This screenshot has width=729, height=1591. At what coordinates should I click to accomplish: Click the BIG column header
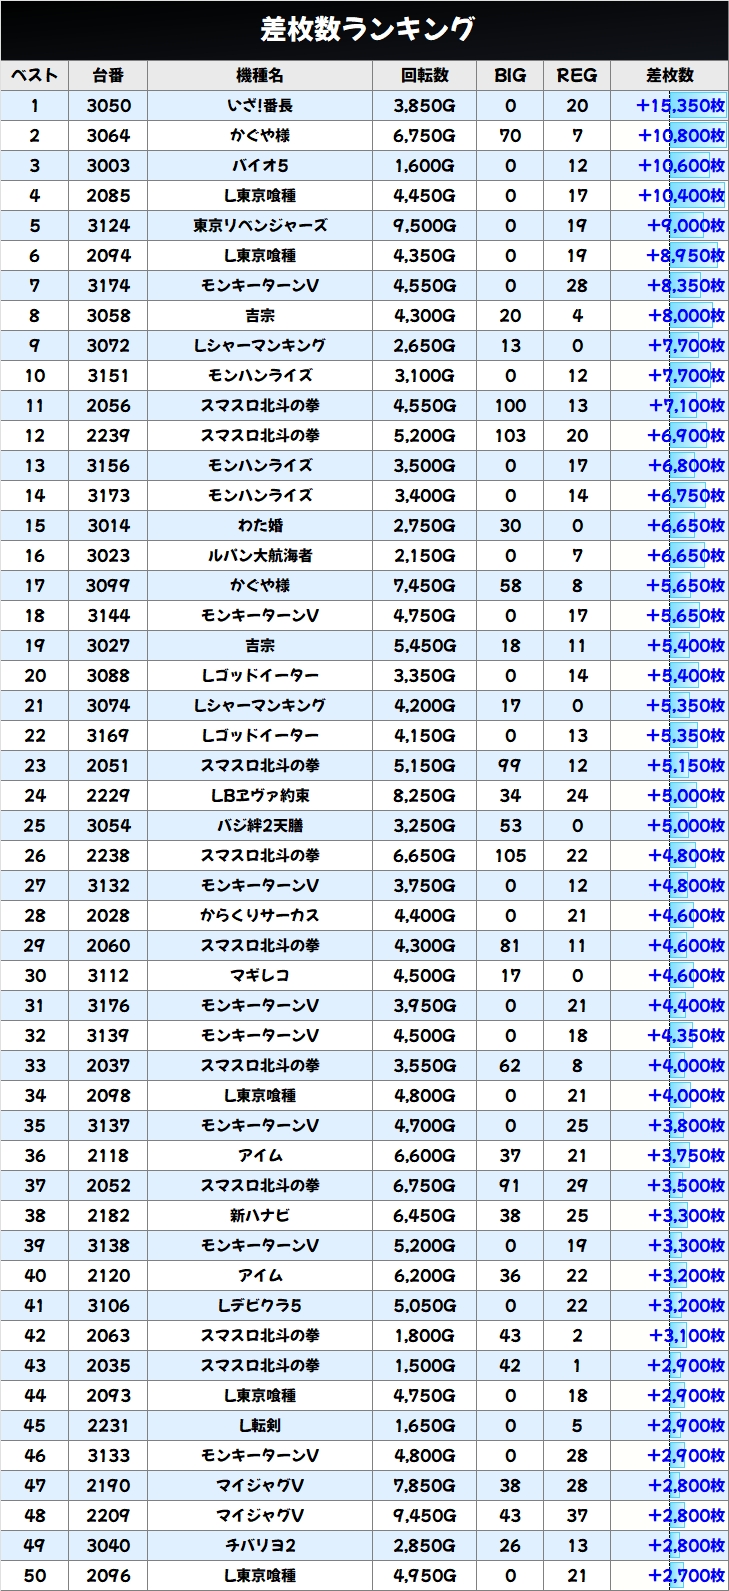(510, 75)
